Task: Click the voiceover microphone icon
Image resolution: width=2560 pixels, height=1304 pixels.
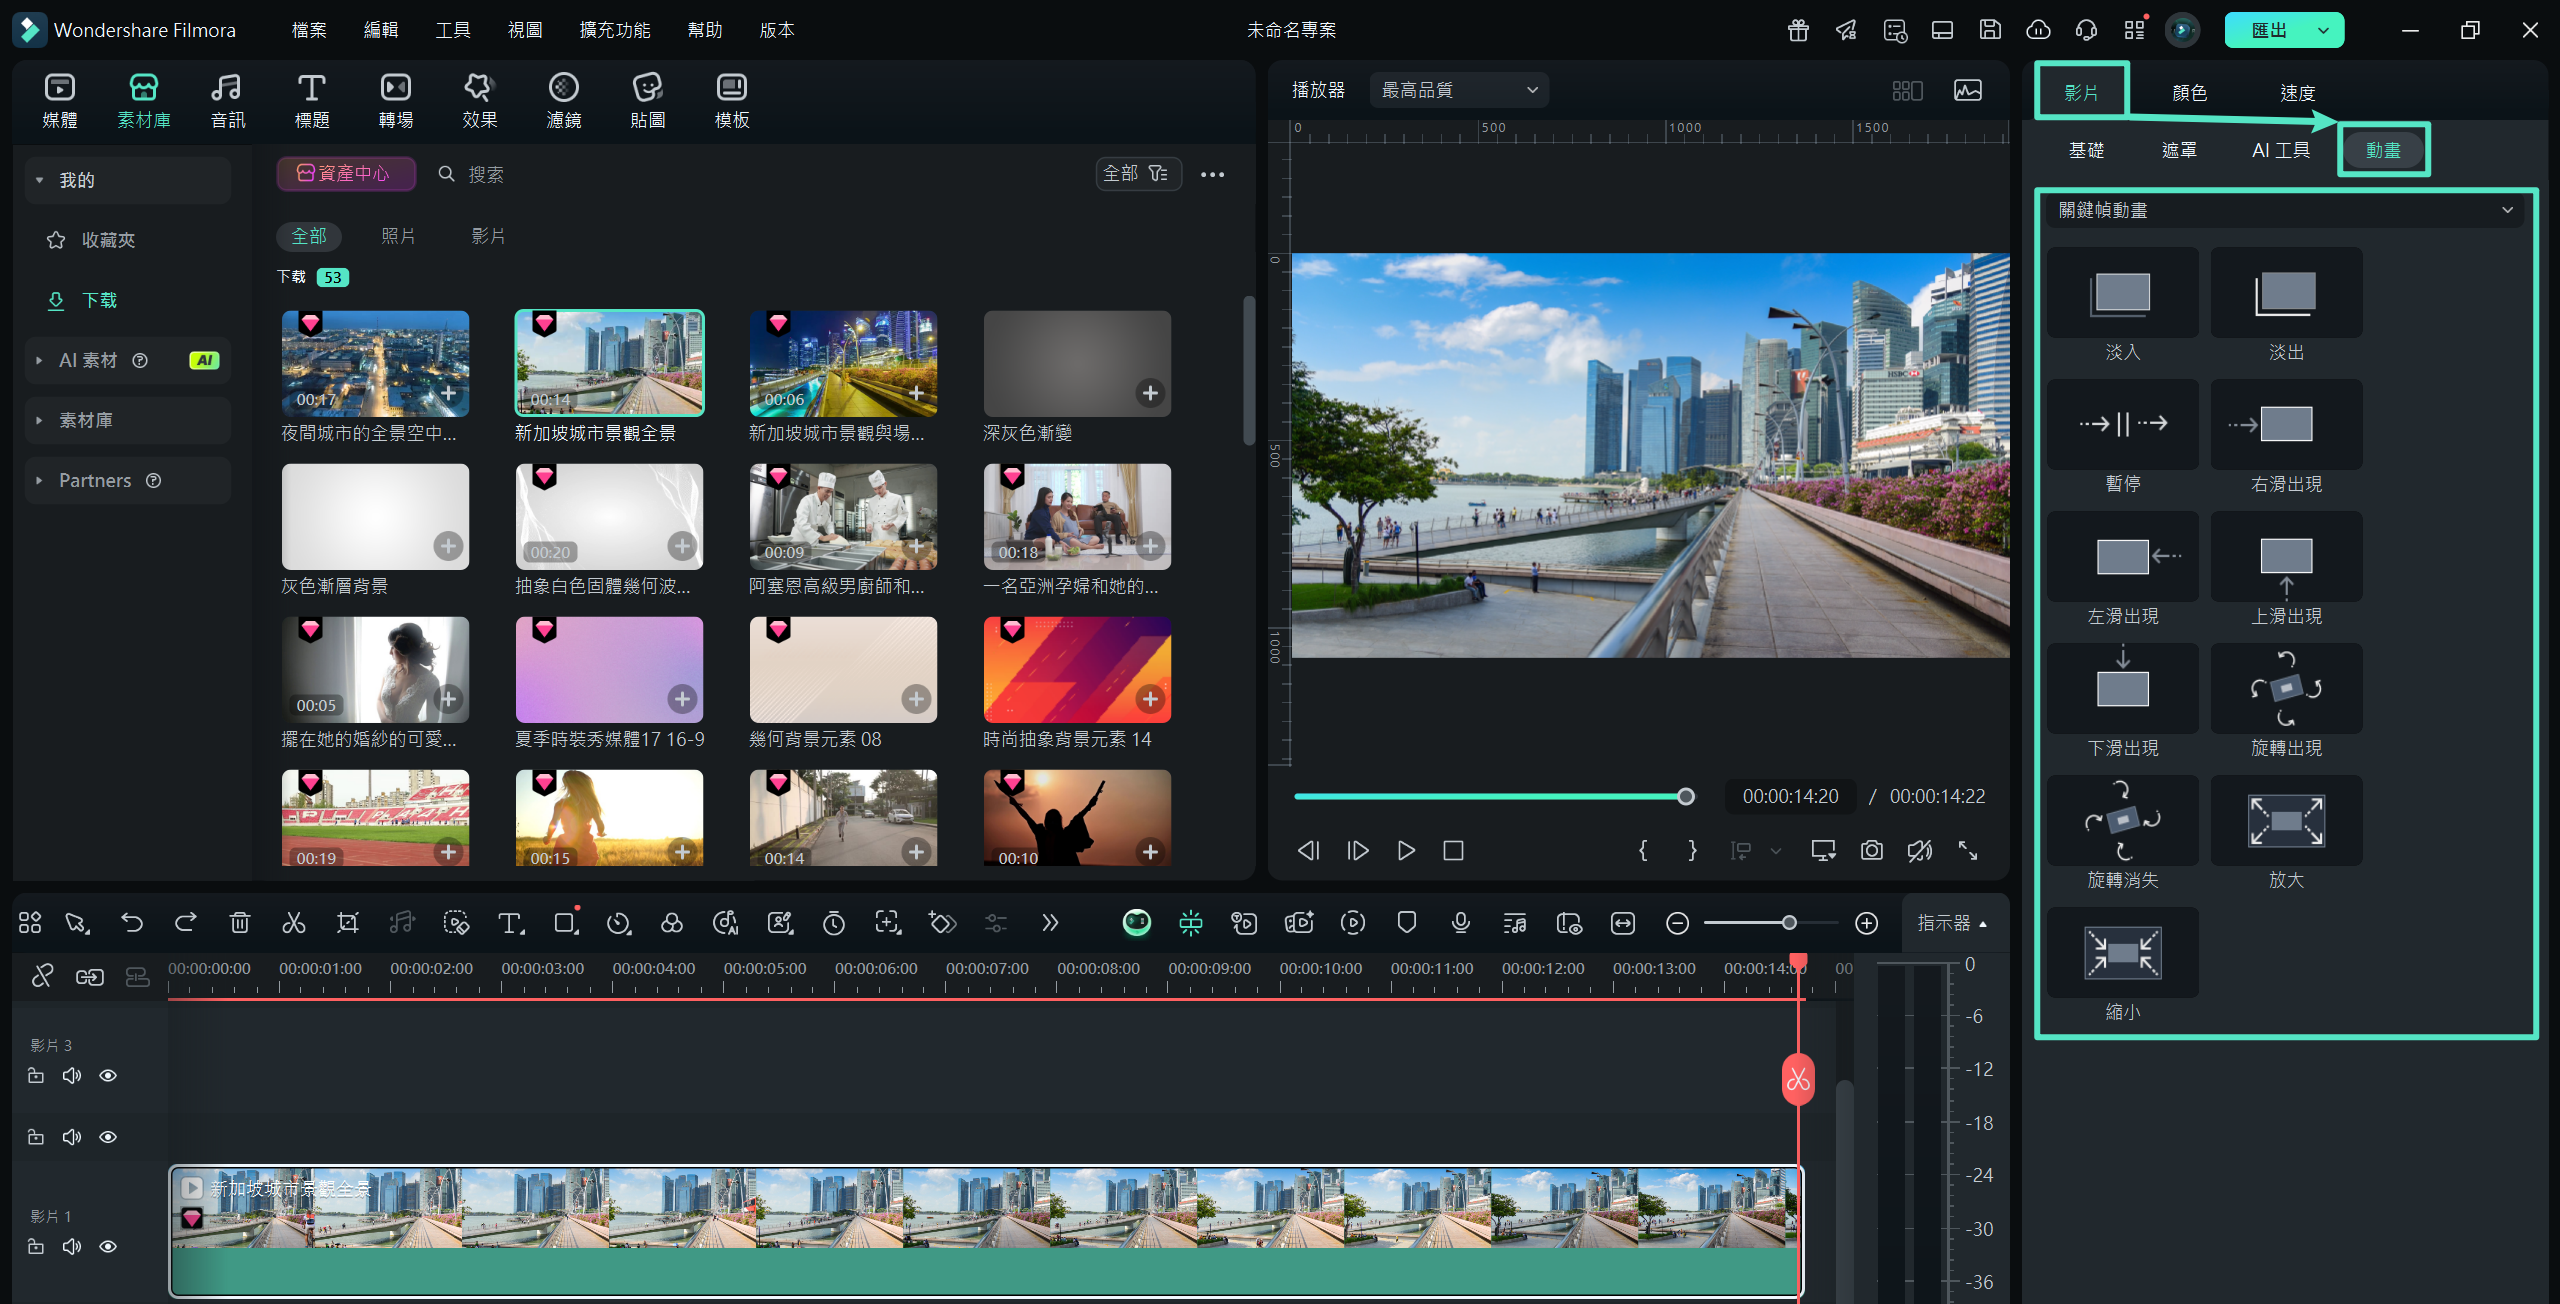Action: pos(1460,922)
